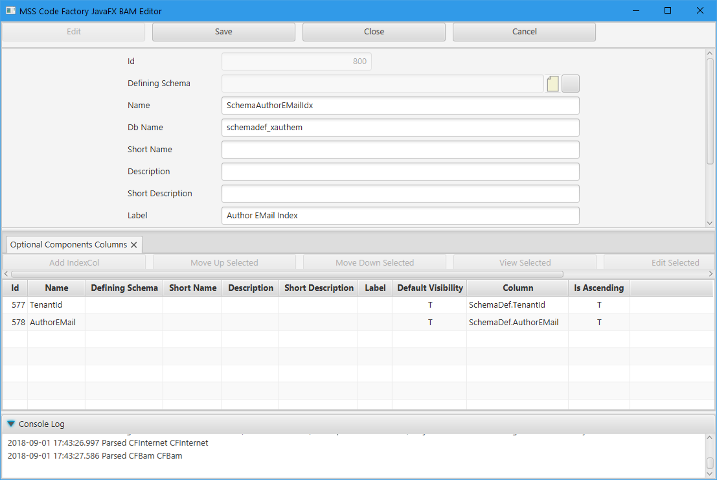Screen dimensions: 717x480
Task: Click the application icon in title bar
Action: click(10, 10)
